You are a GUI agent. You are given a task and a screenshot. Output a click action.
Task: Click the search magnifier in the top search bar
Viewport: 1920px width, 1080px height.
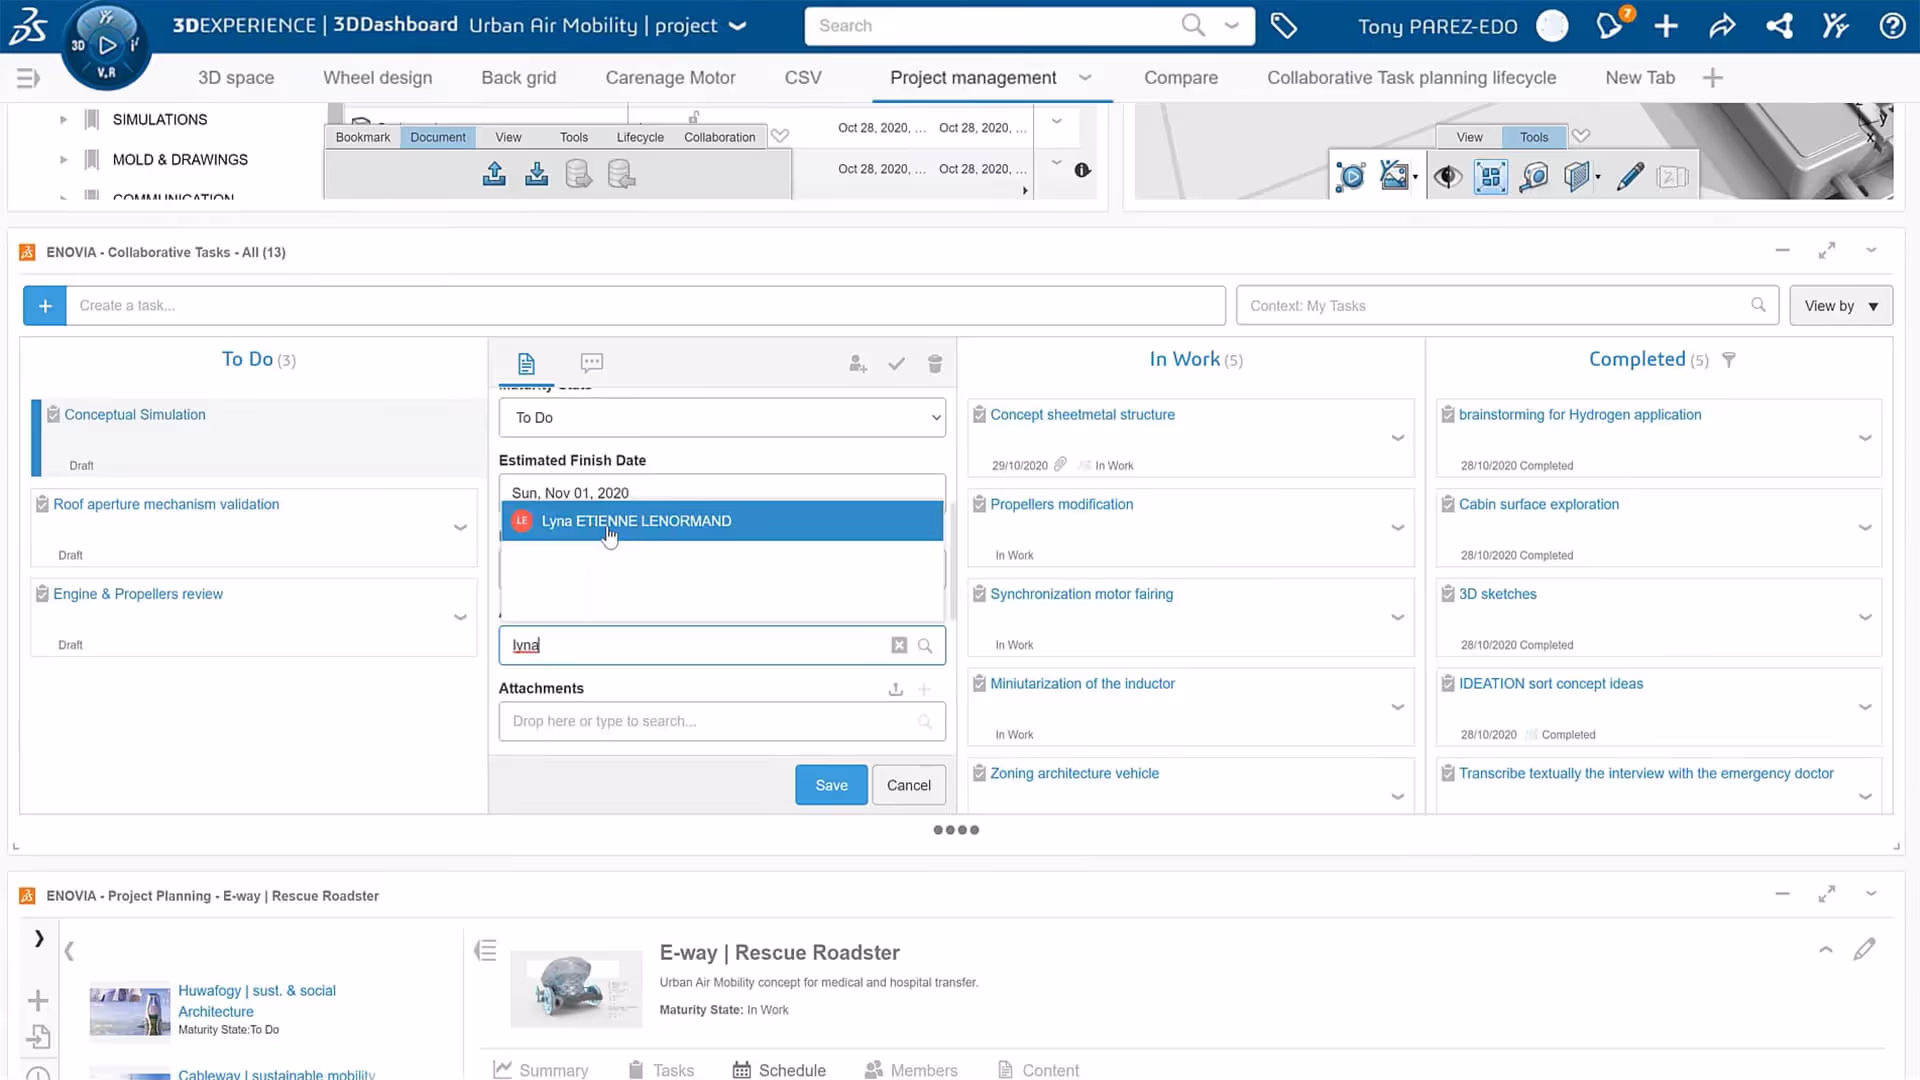point(1193,25)
